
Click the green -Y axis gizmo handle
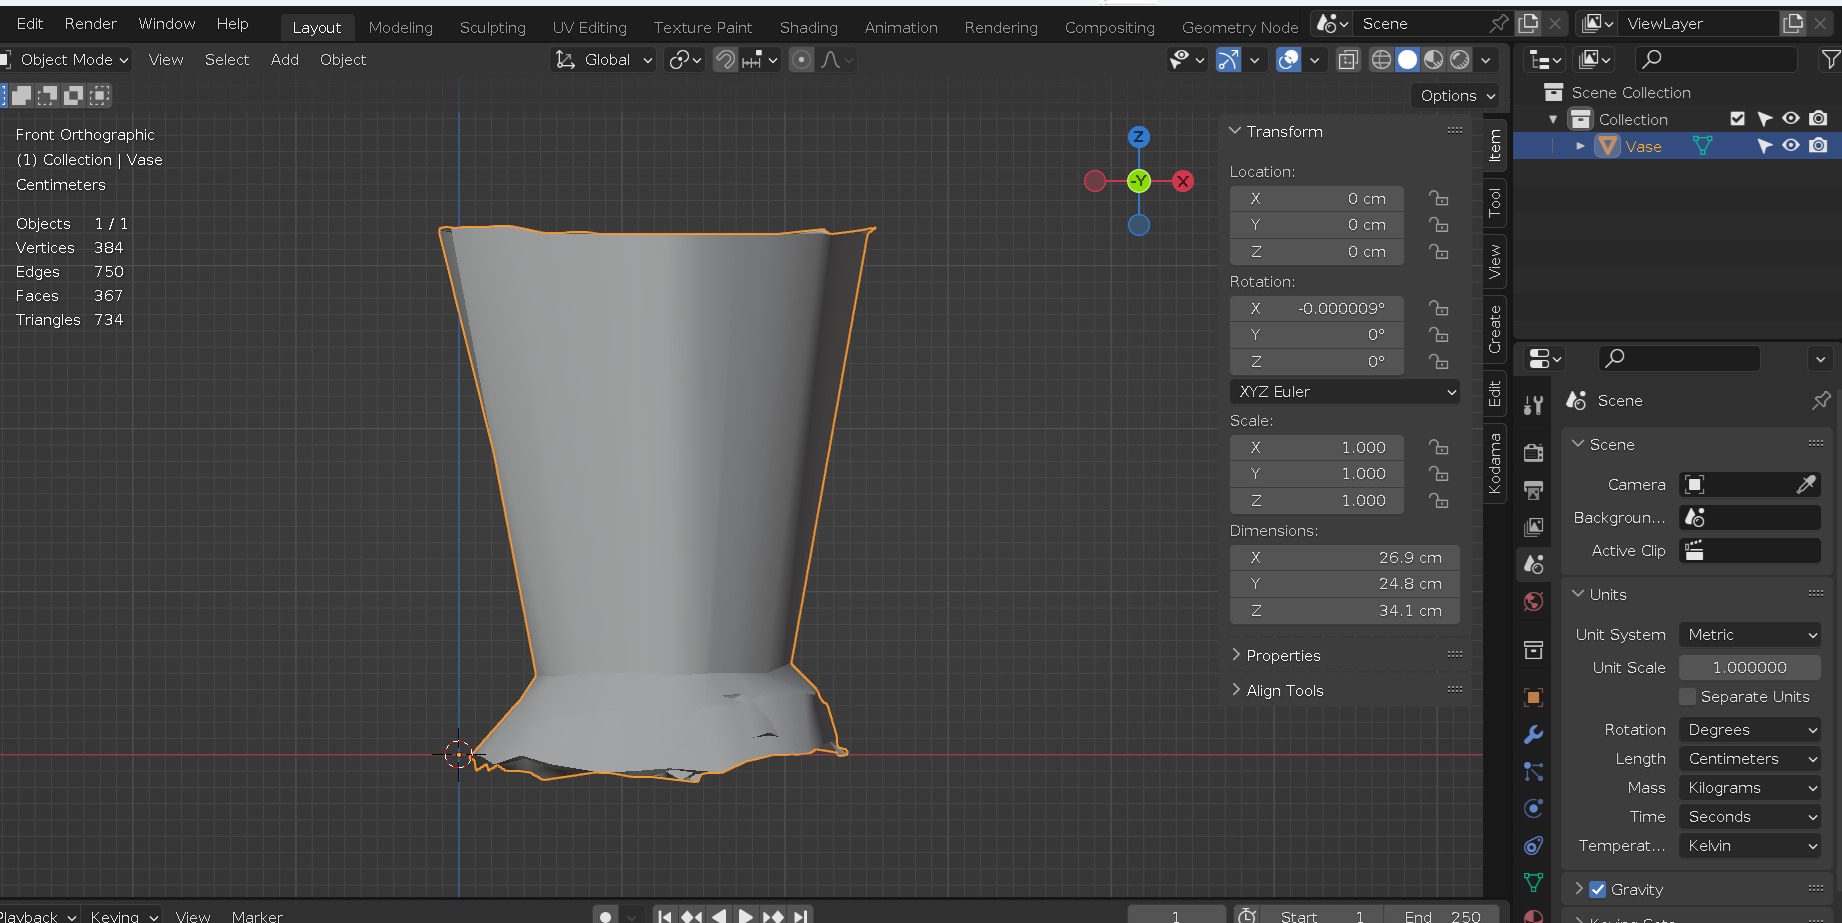point(1139,181)
